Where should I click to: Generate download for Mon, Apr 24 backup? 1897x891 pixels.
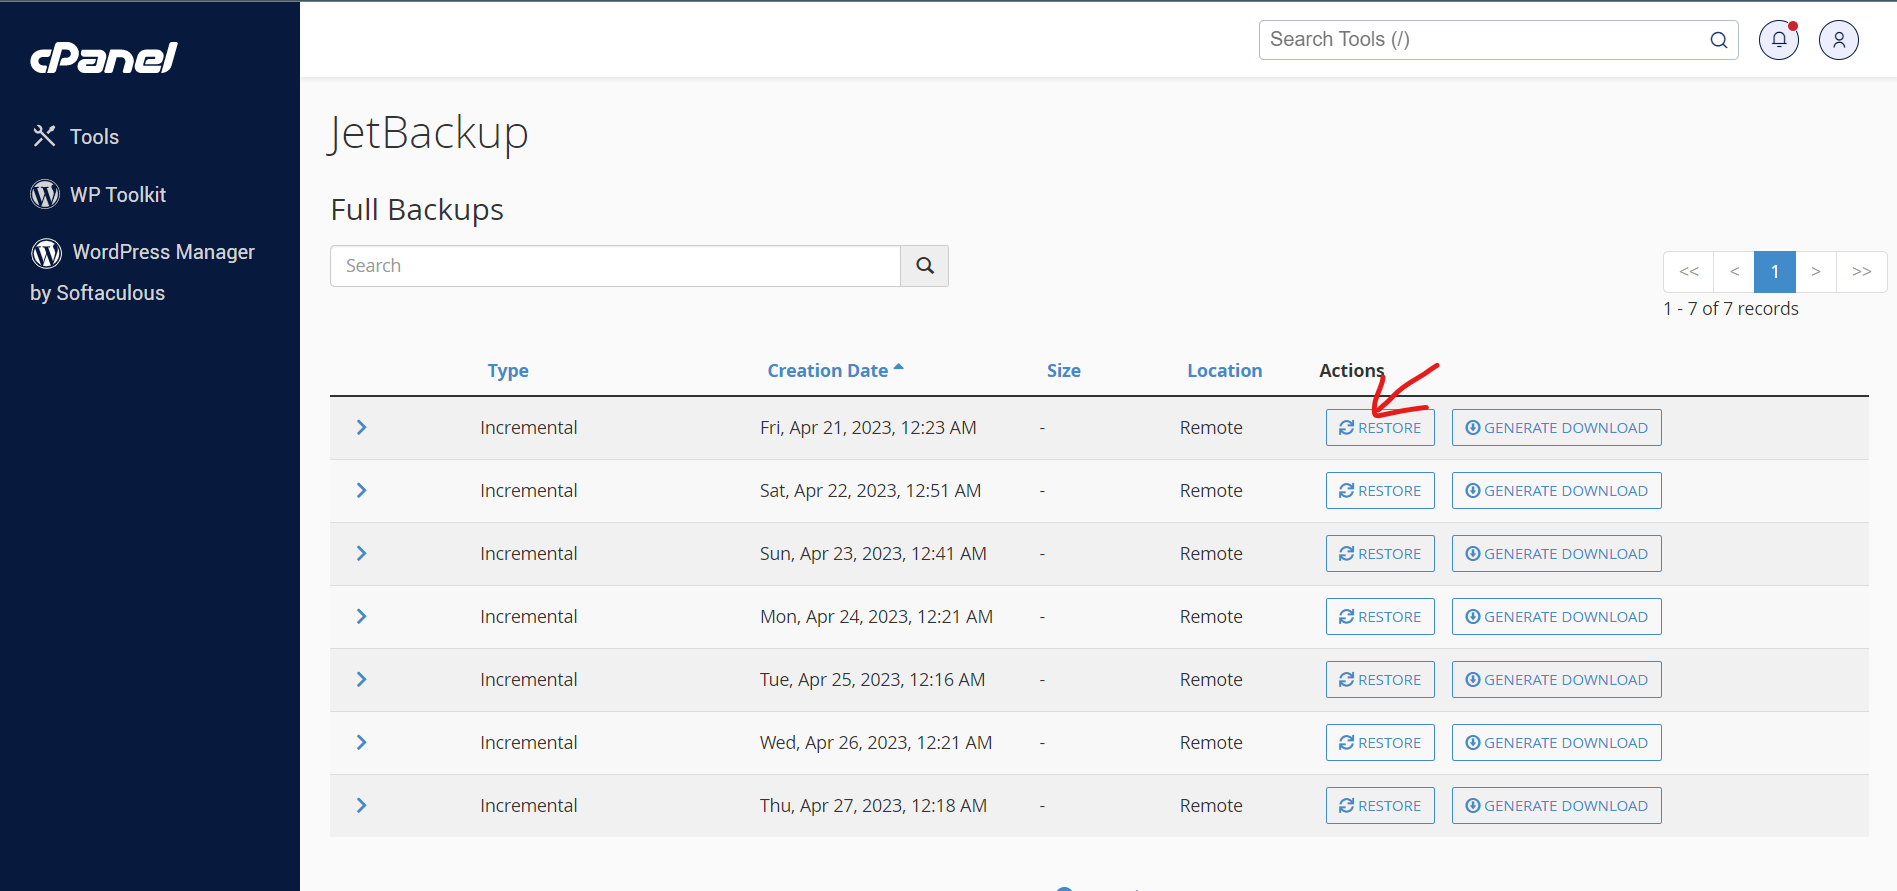click(x=1557, y=617)
